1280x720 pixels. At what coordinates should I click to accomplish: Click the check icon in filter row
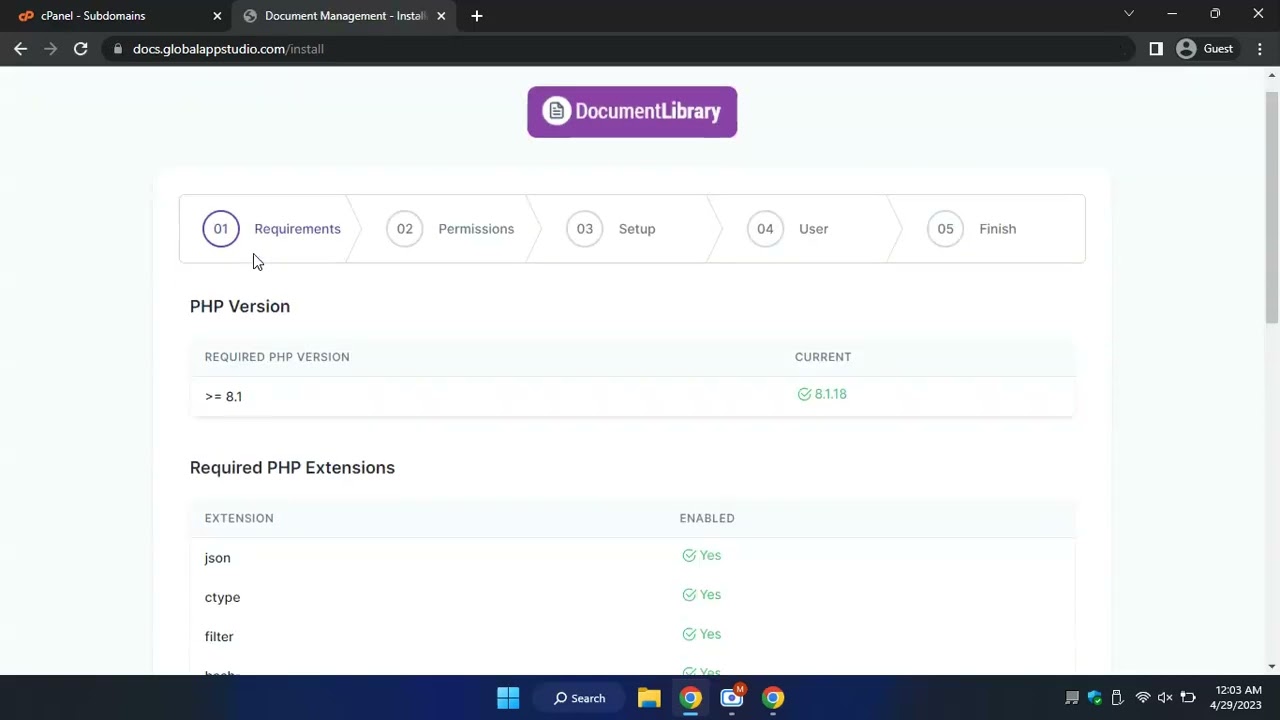click(689, 634)
